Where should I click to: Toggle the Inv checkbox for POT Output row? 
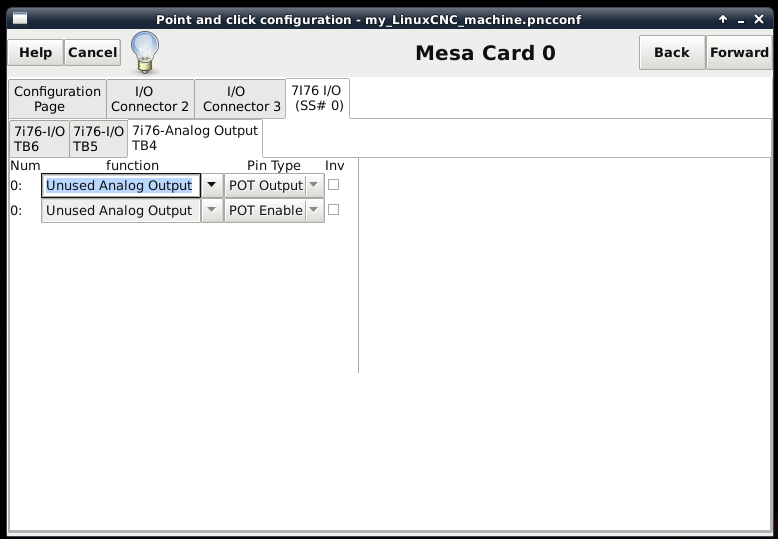pos(334,185)
